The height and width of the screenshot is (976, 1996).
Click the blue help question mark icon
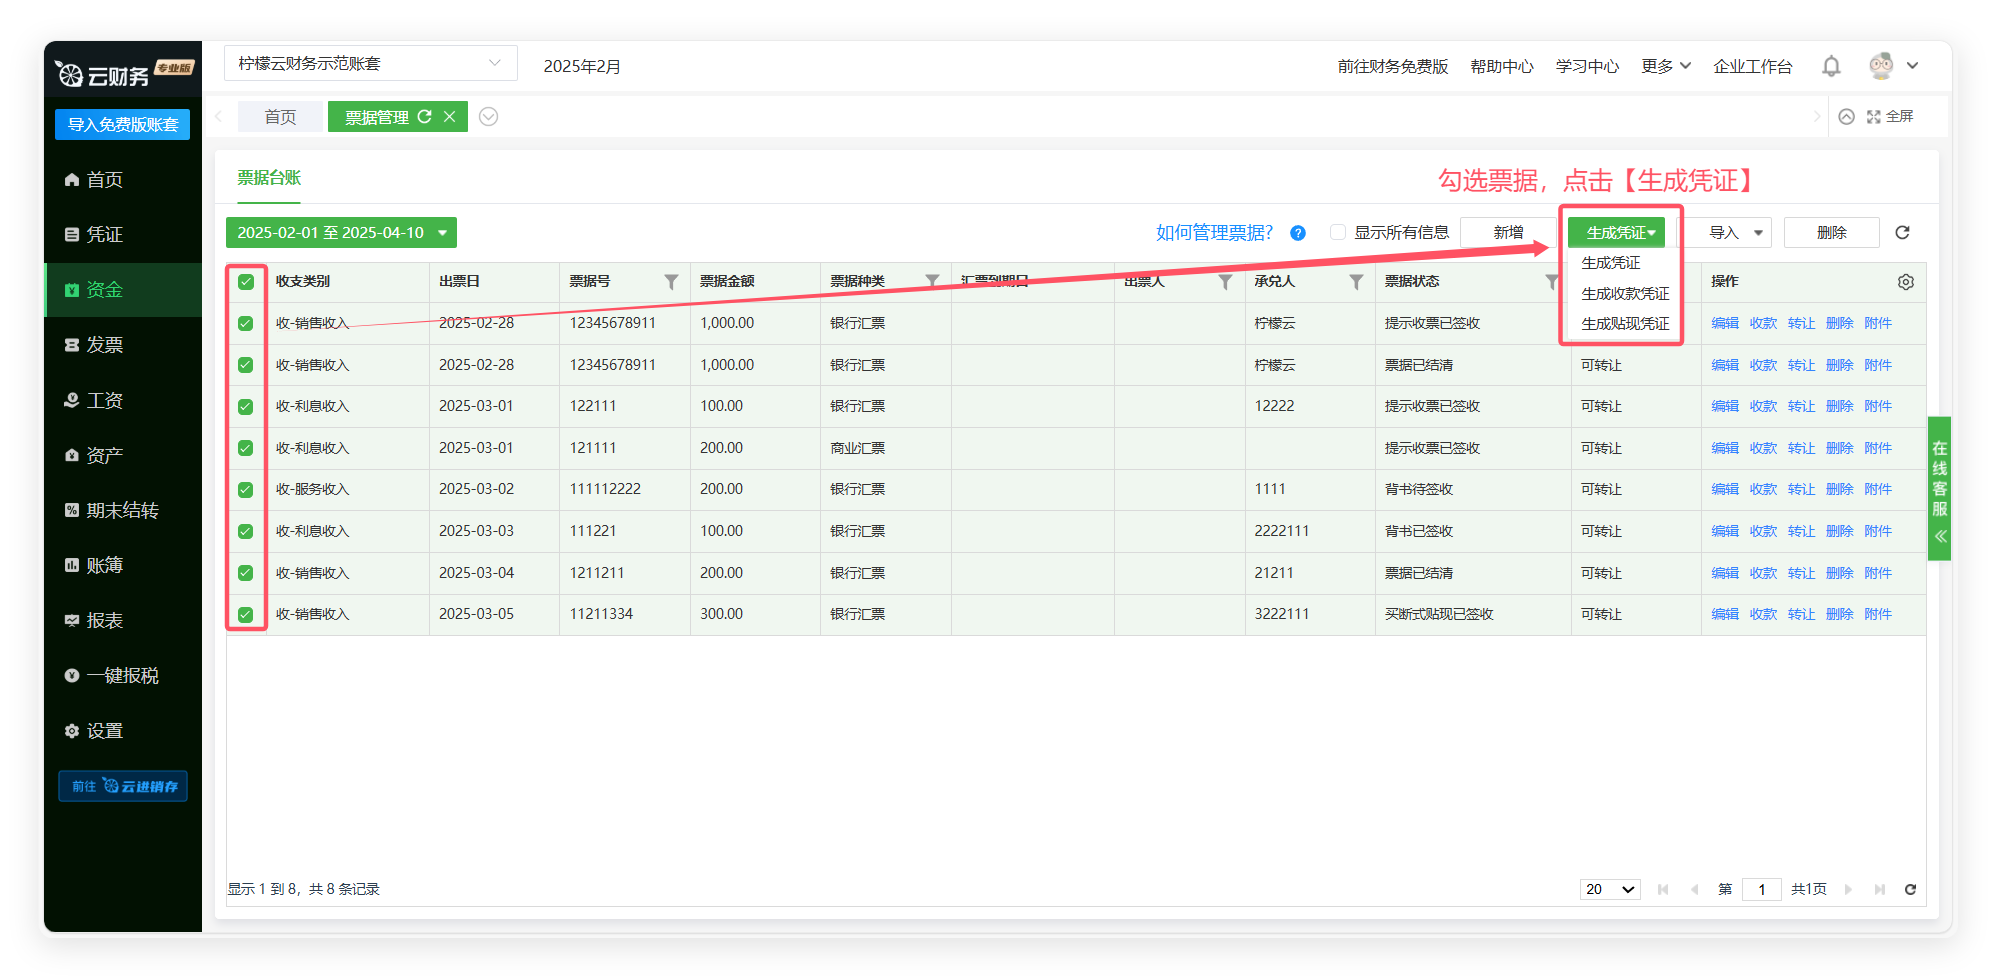pyautogui.click(x=1297, y=233)
